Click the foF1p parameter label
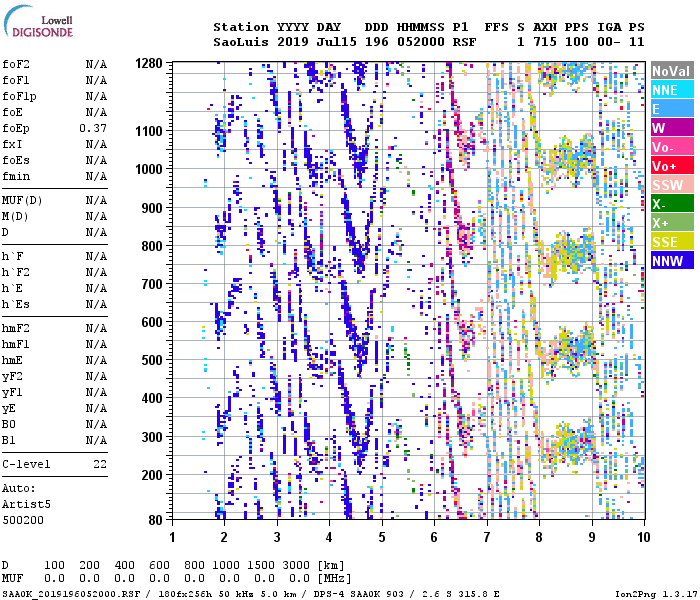700x600 pixels. [x=19, y=96]
